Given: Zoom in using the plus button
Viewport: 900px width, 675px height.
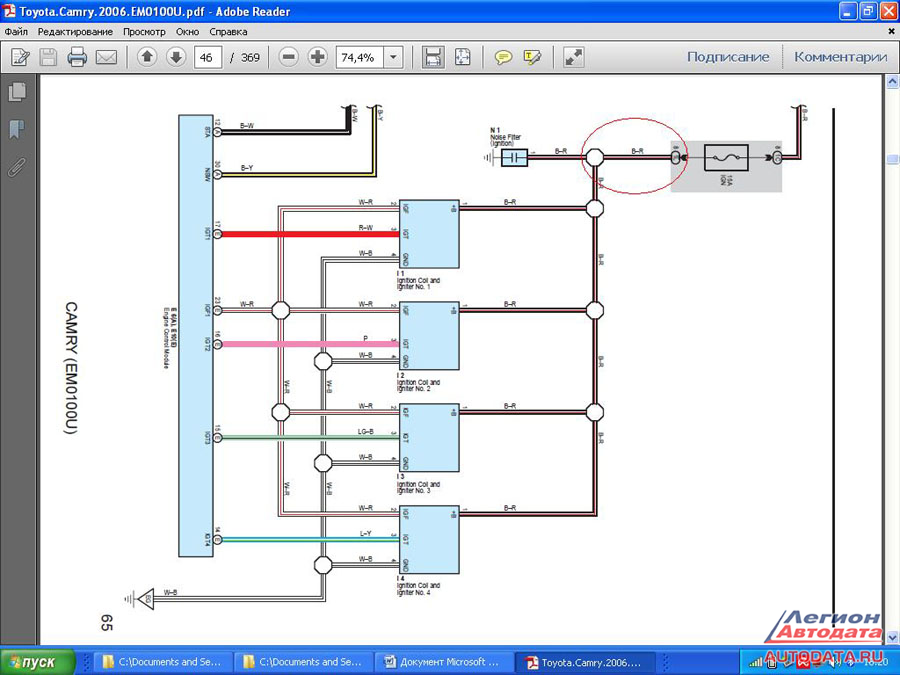Looking at the screenshot, I should click(318, 57).
